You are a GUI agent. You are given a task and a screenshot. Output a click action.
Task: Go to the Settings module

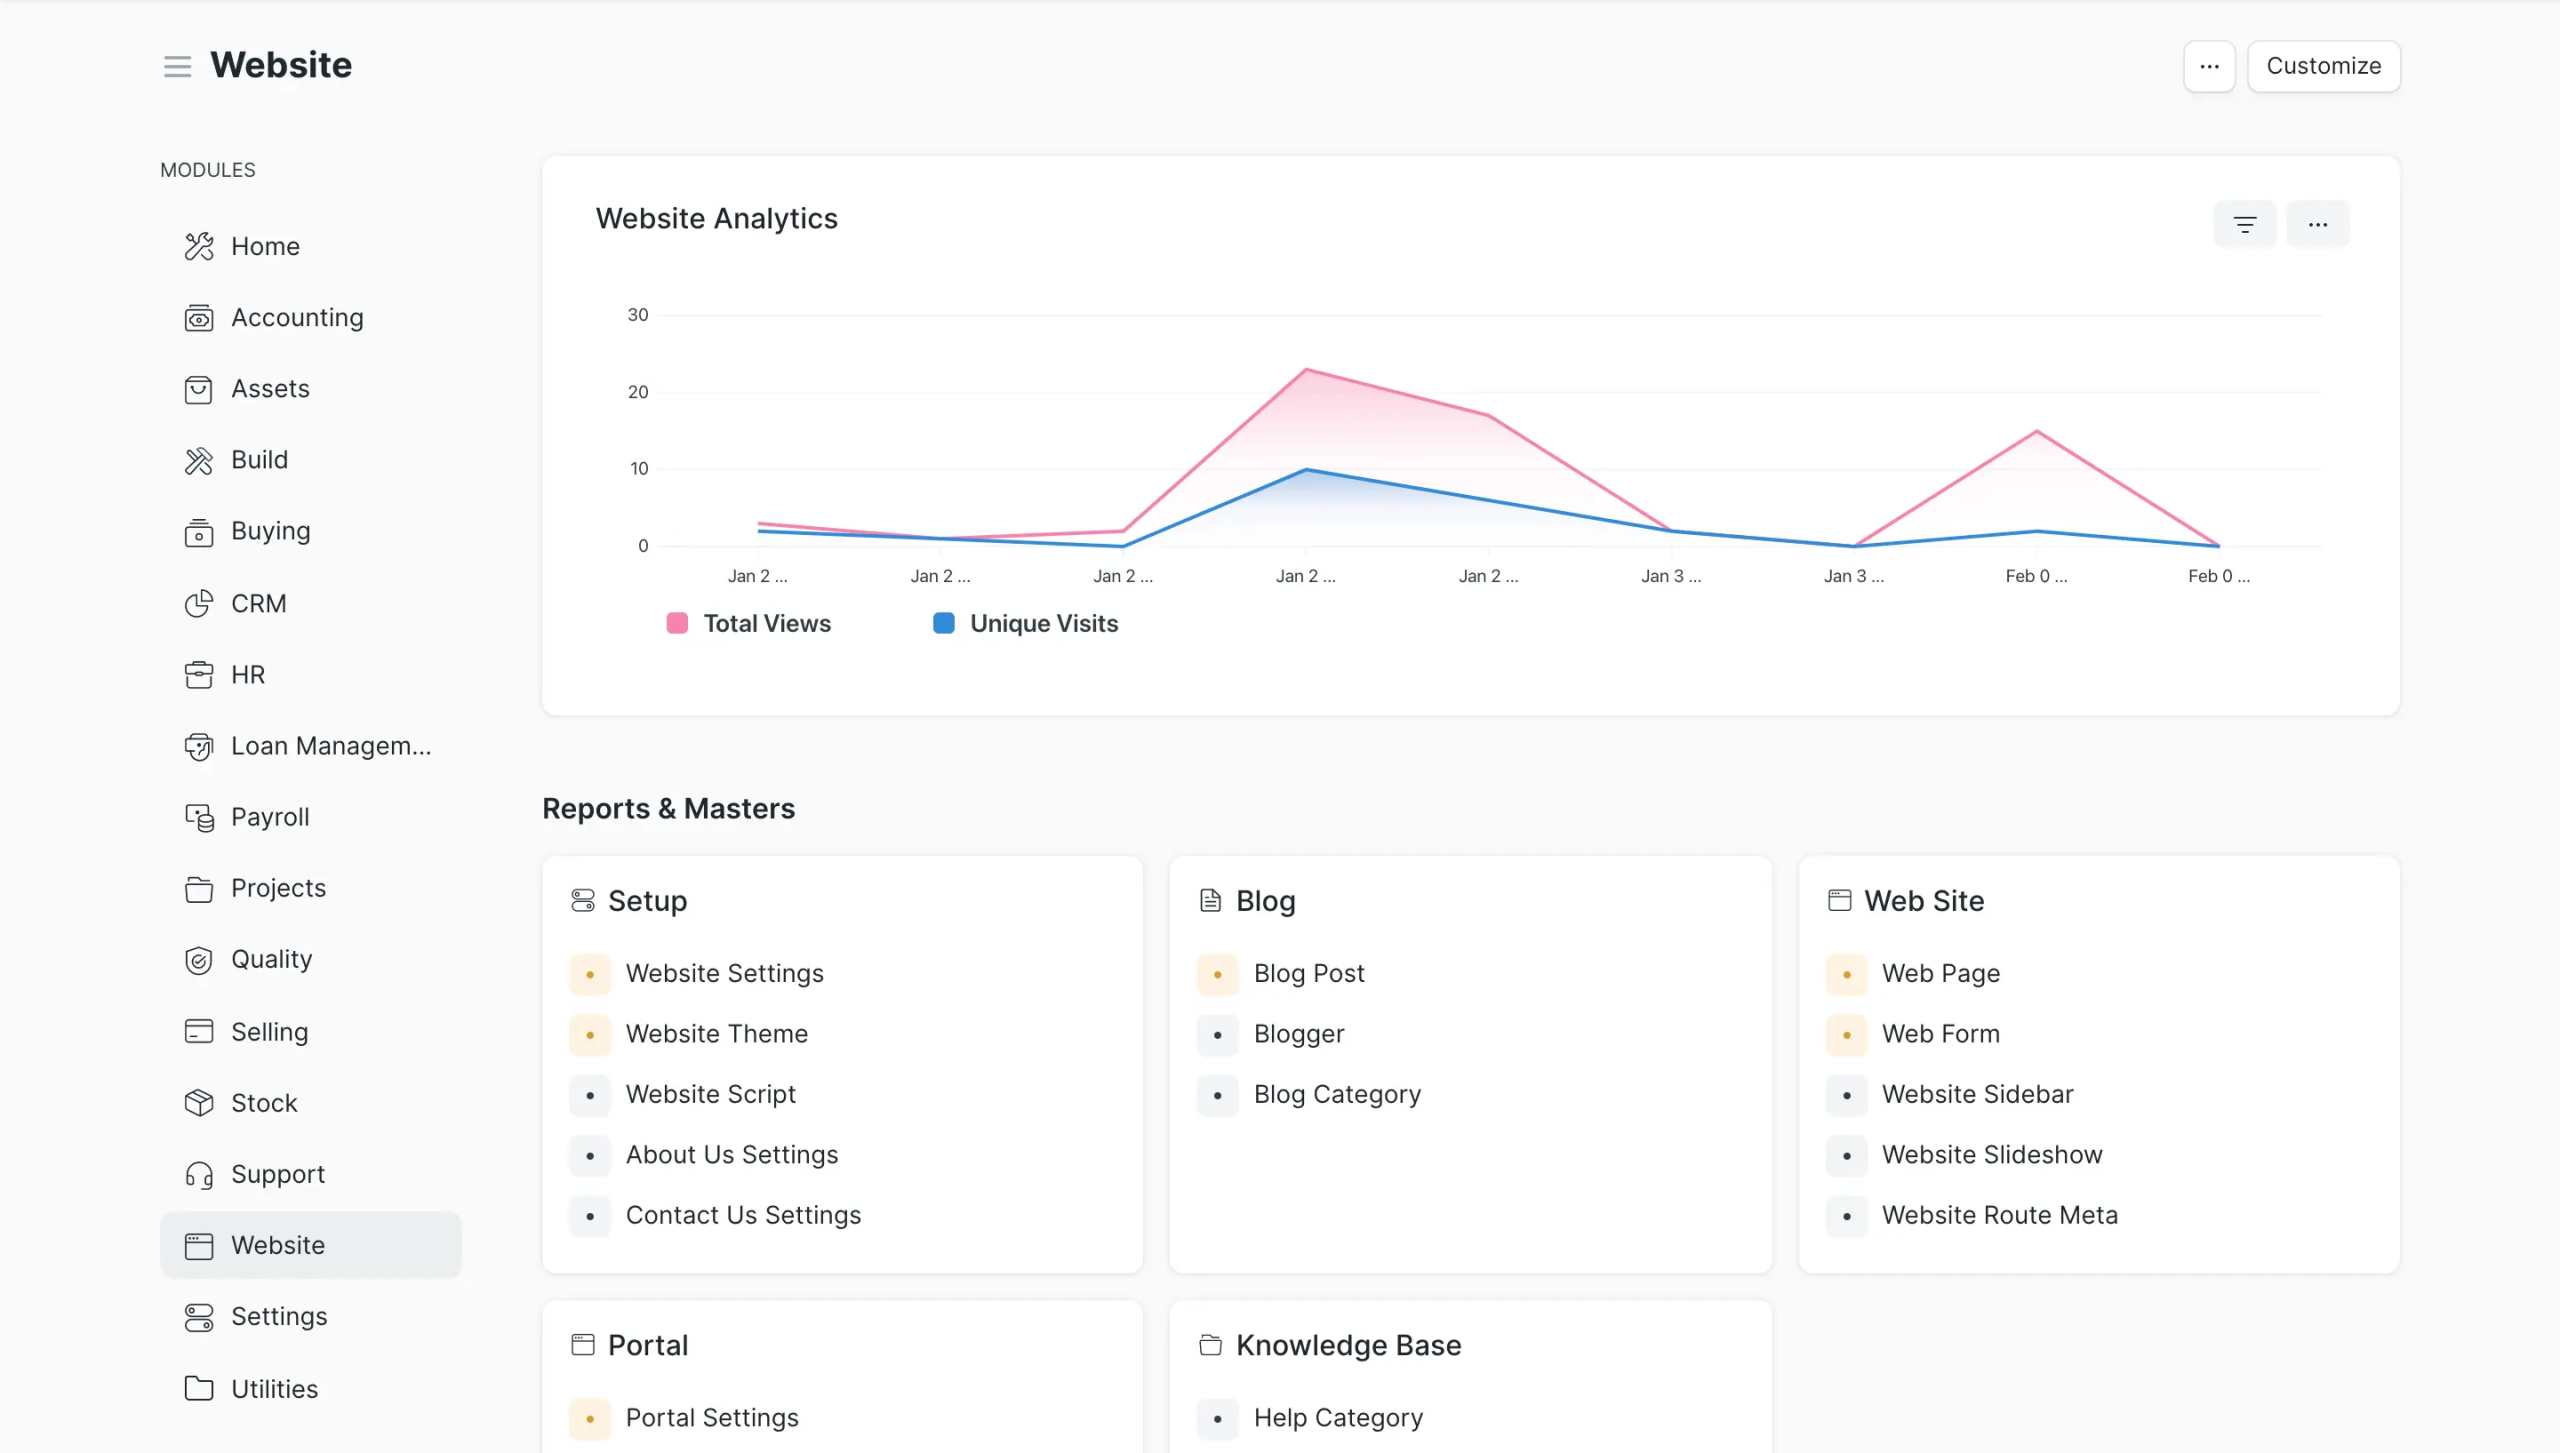click(278, 1317)
